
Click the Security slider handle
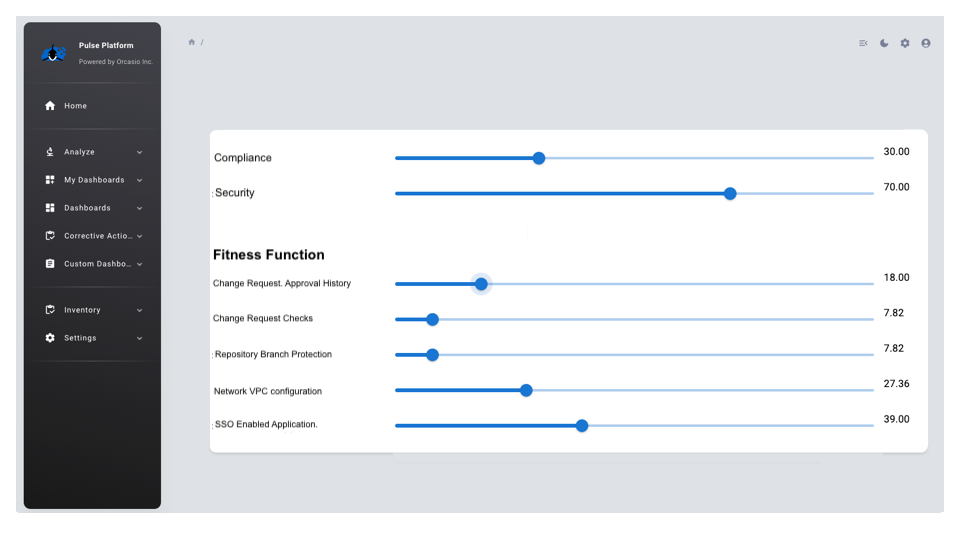click(x=730, y=193)
